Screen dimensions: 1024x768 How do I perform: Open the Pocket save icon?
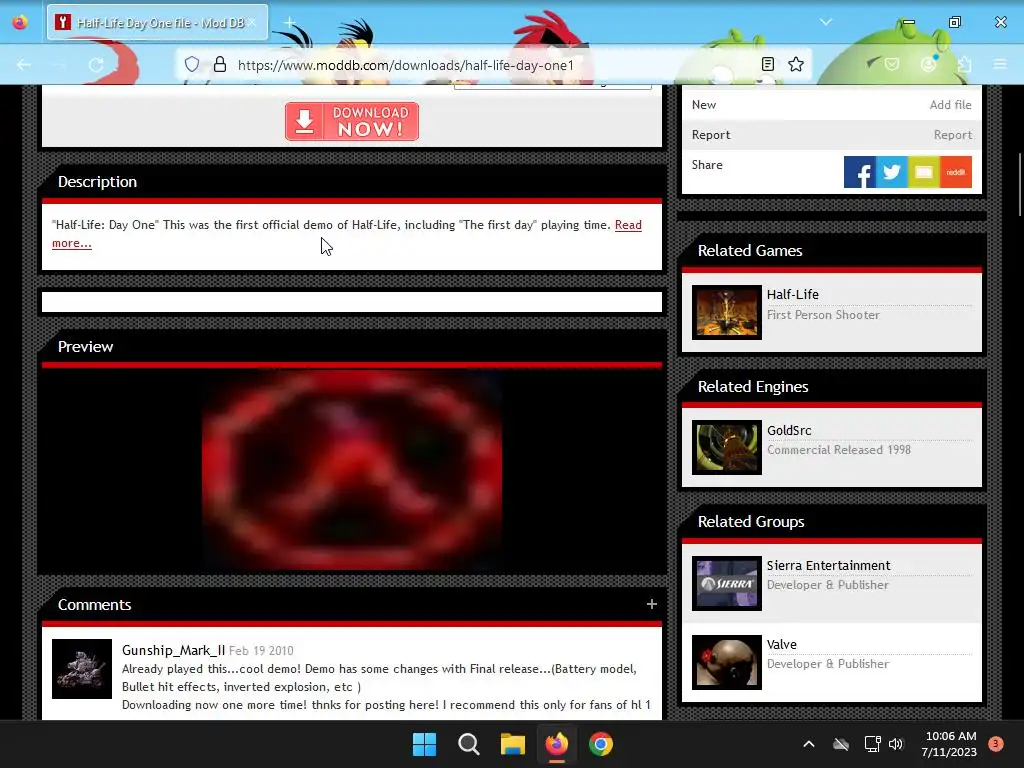point(892,64)
